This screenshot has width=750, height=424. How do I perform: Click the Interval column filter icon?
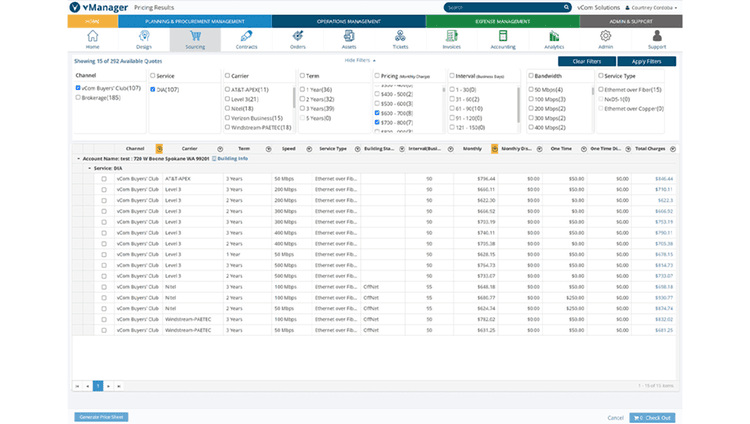click(451, 149)
